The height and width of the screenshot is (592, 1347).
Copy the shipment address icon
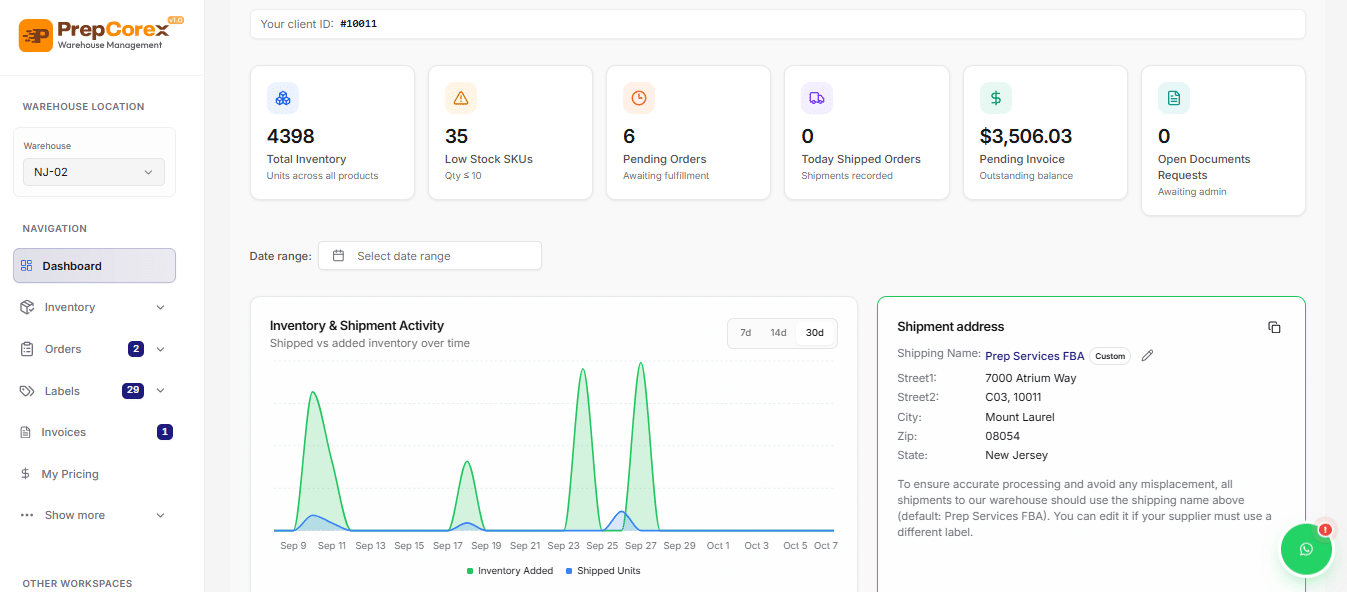point(1274,327)
